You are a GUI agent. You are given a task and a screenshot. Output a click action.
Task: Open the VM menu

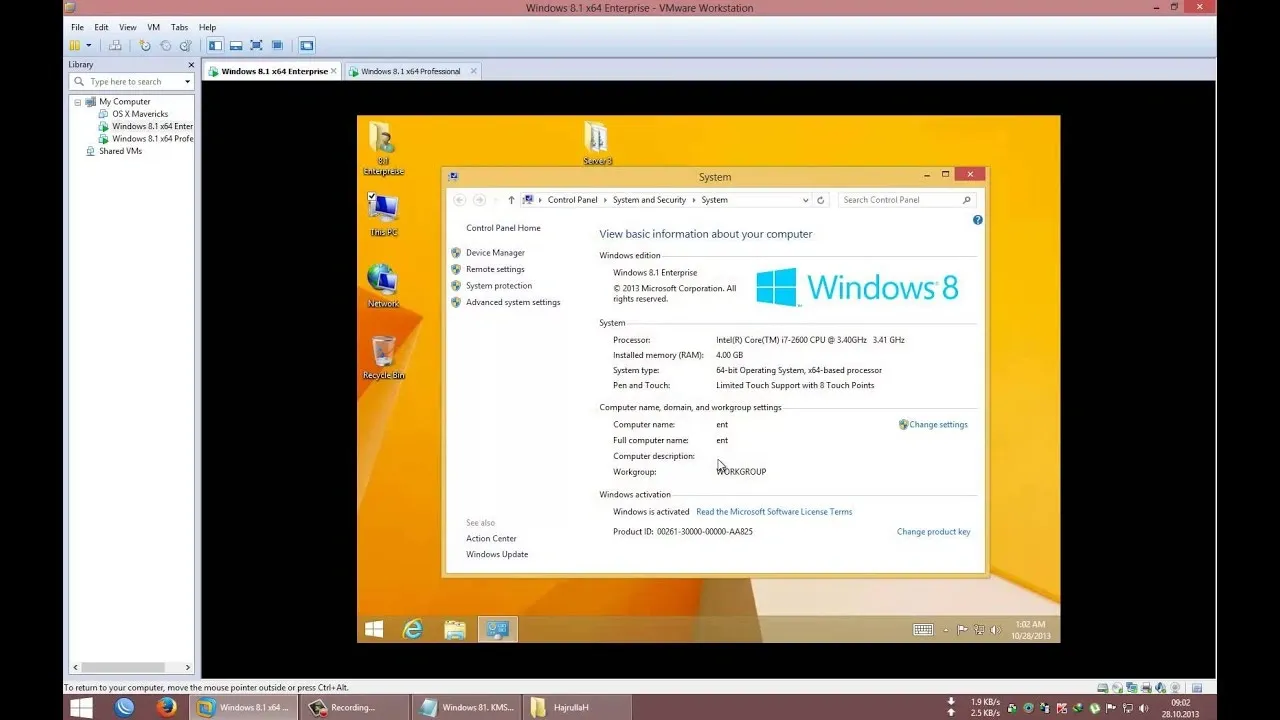pos(153,27)
